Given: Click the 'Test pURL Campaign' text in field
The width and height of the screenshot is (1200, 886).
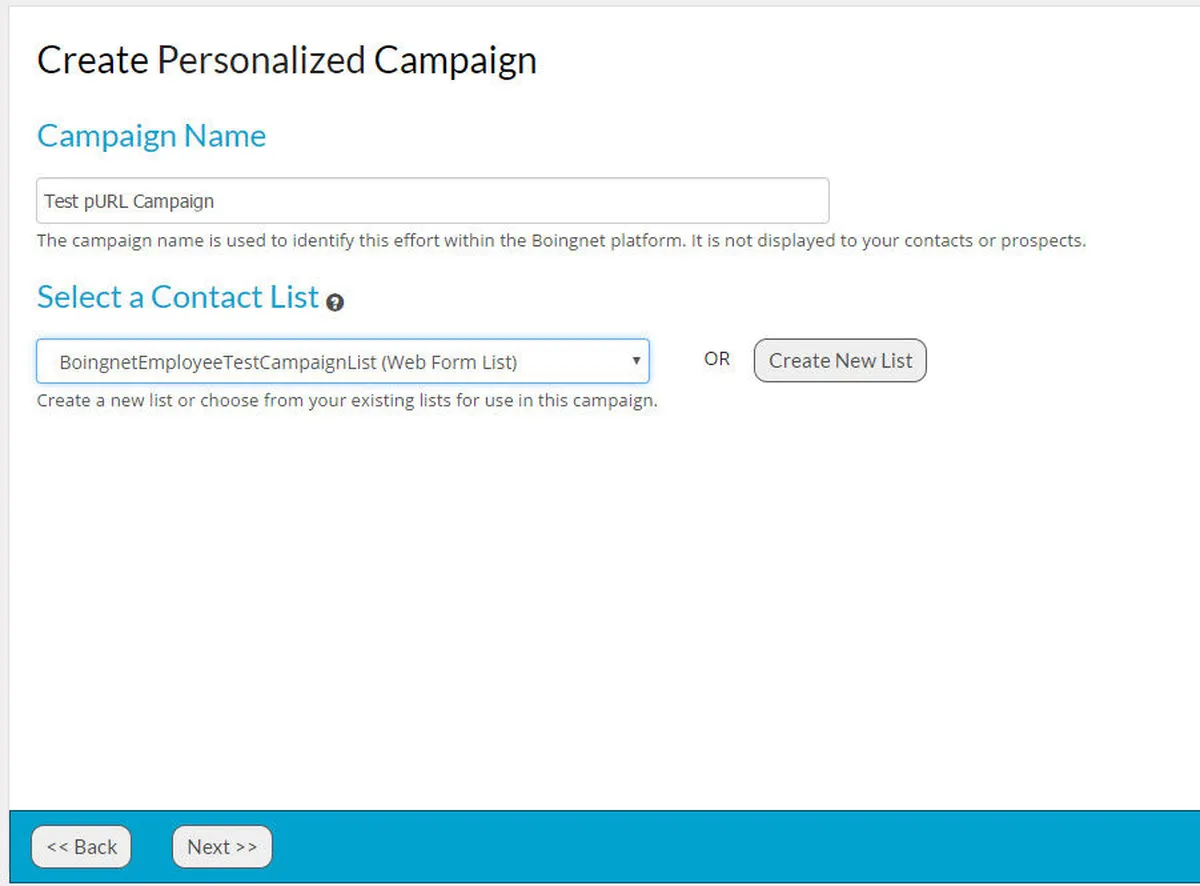Looking at the screenshot, I should 129,201.
